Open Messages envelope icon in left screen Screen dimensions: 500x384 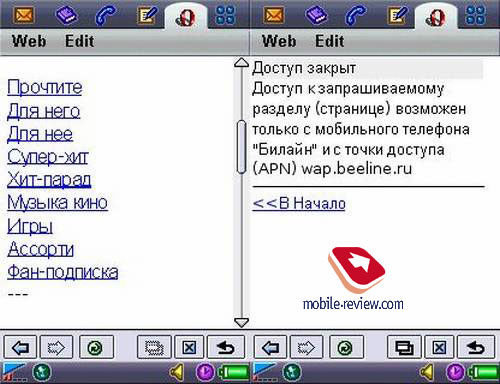tap(24, 15)
